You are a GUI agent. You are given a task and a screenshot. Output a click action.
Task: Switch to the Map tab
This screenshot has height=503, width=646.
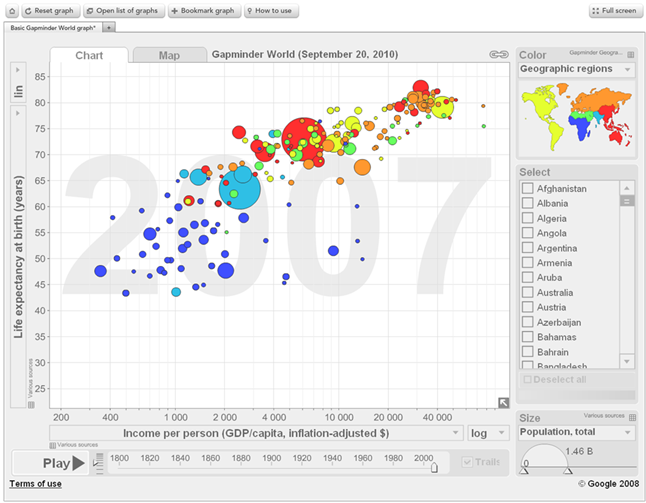point(169,55)
